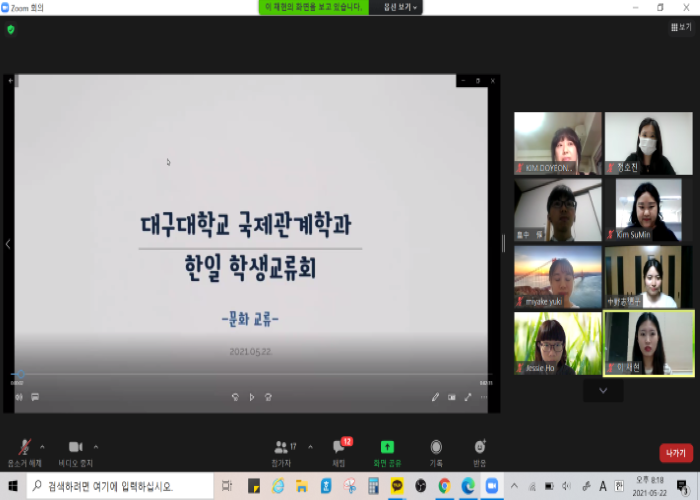Open the 옵션 보기 dropdown at top

401,7
